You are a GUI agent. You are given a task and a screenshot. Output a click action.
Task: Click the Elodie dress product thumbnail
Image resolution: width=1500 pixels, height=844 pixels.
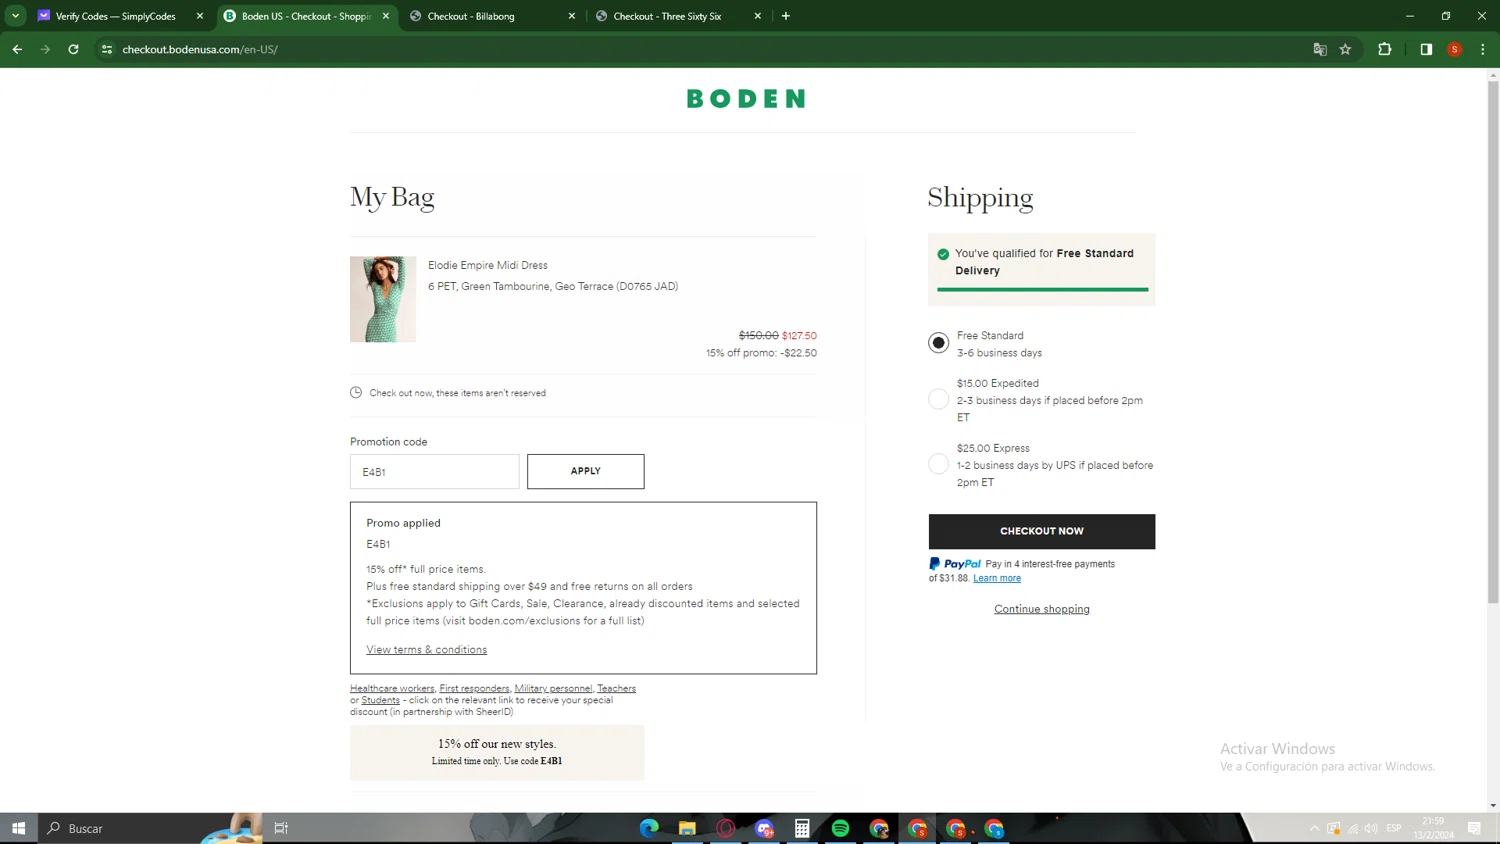[x=383, y=299]
